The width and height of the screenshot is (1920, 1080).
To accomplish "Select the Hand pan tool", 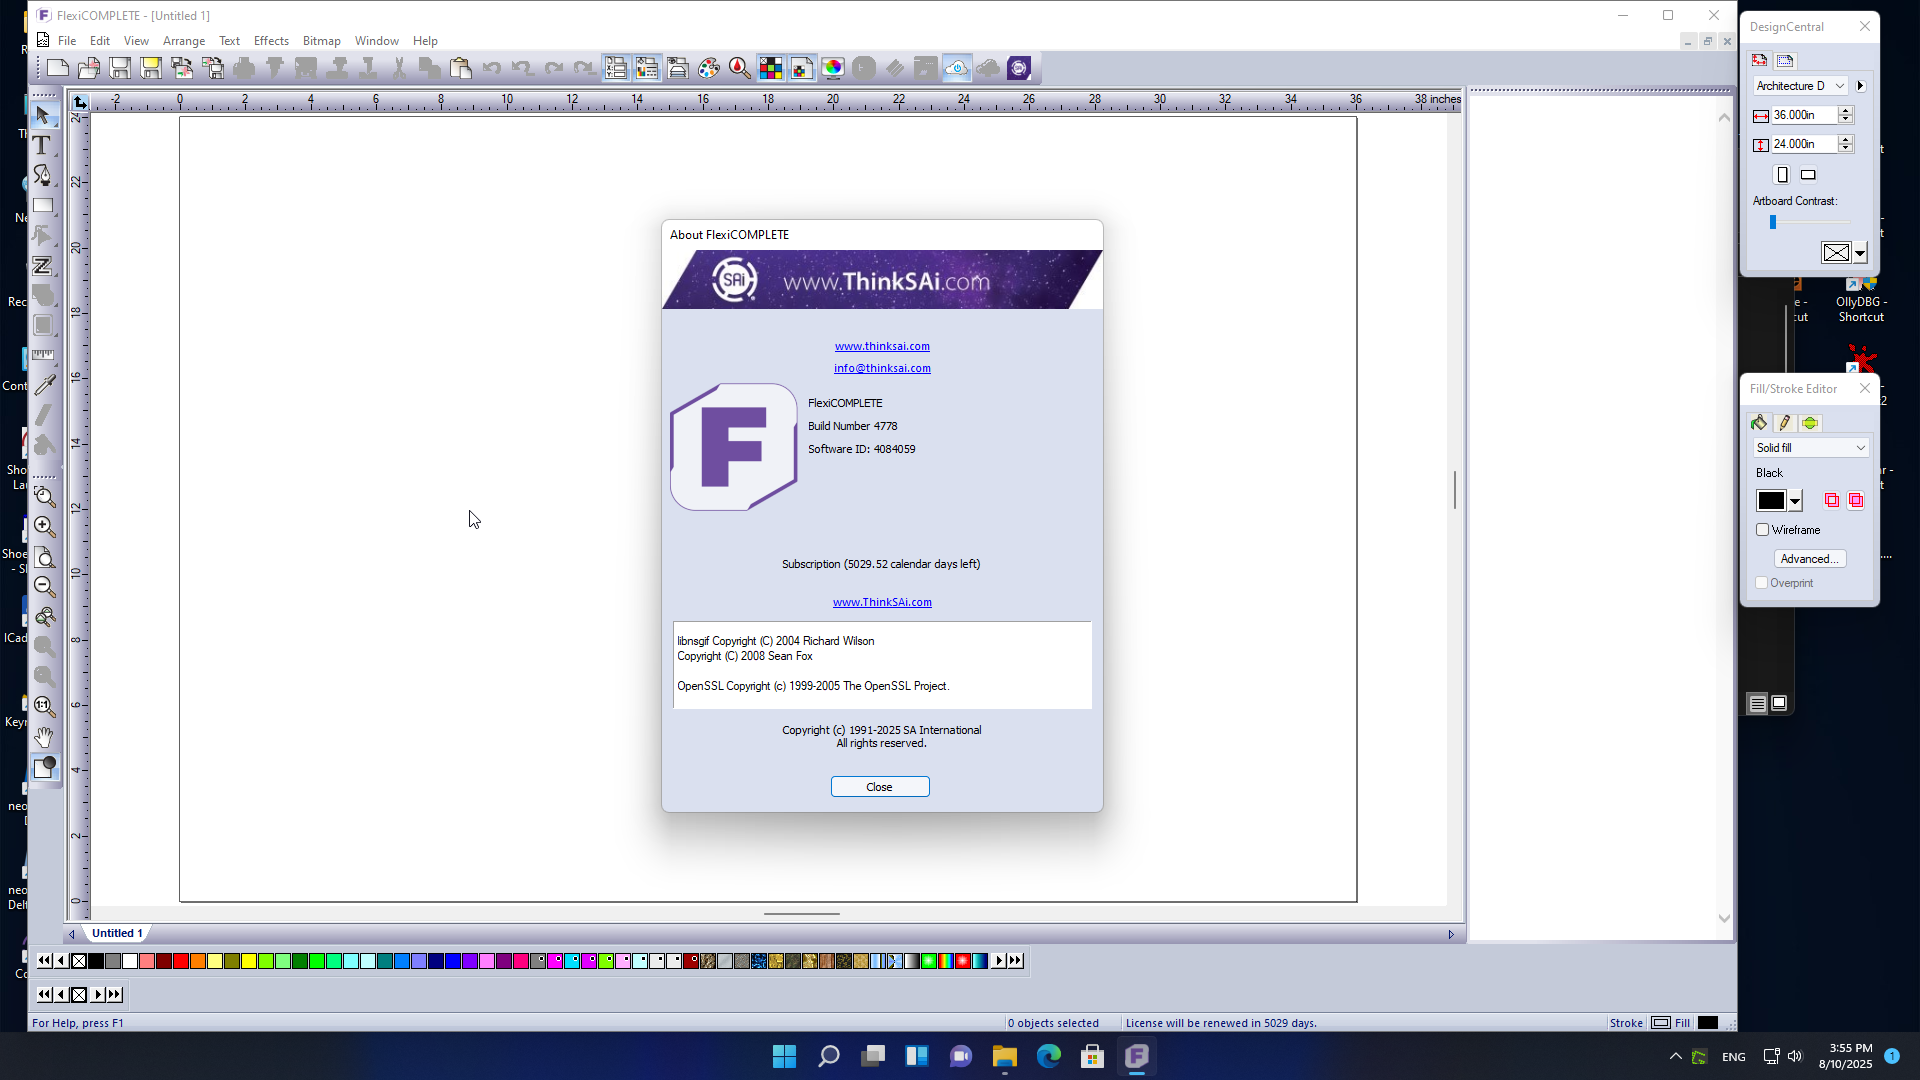I will (44, 737).
